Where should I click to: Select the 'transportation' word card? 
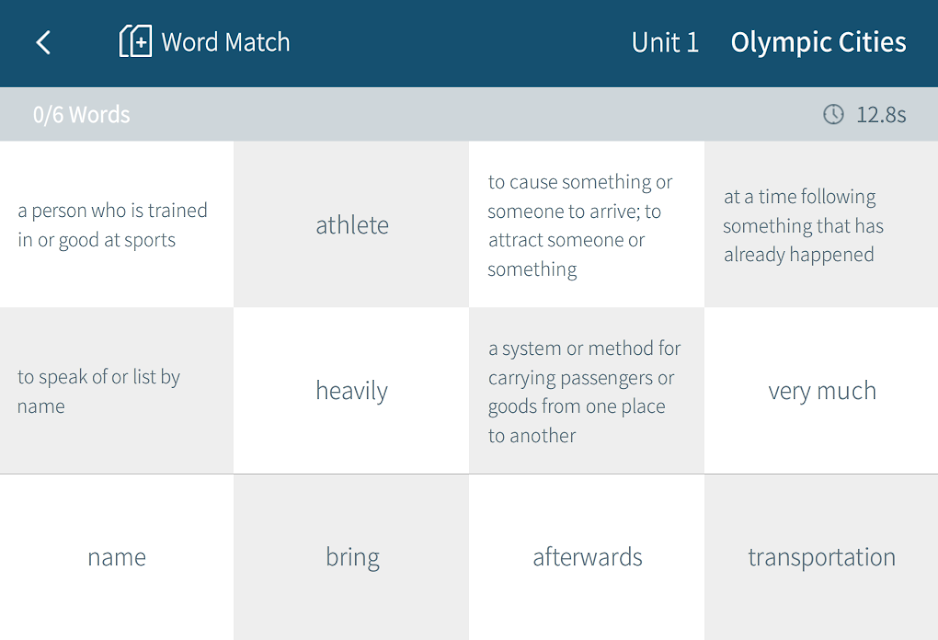[821, 557]
